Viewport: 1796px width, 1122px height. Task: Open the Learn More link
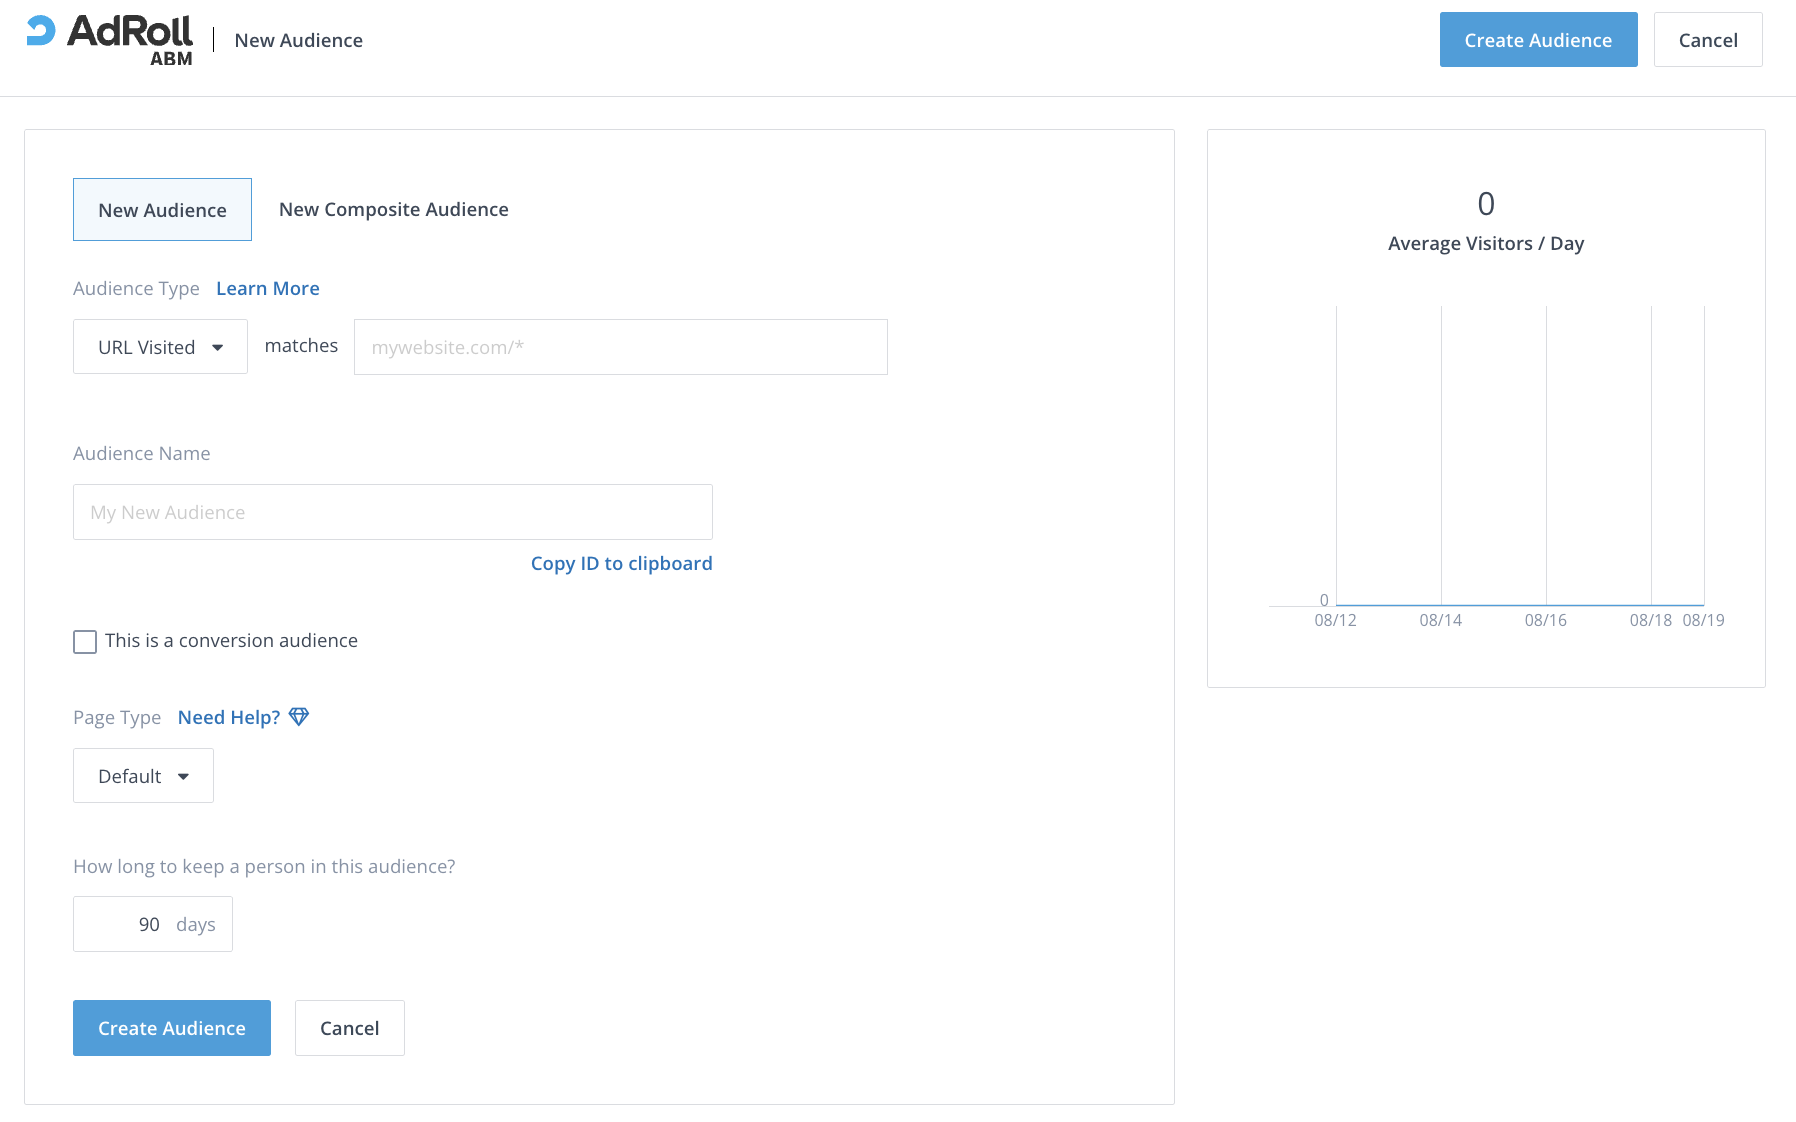(268, 289)
